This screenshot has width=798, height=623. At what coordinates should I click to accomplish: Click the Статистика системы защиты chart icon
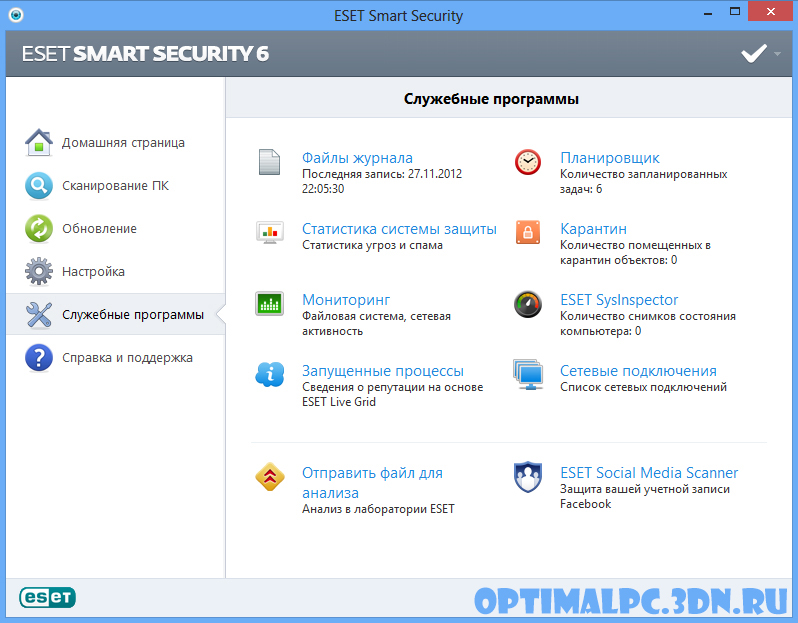pos(270,233)
